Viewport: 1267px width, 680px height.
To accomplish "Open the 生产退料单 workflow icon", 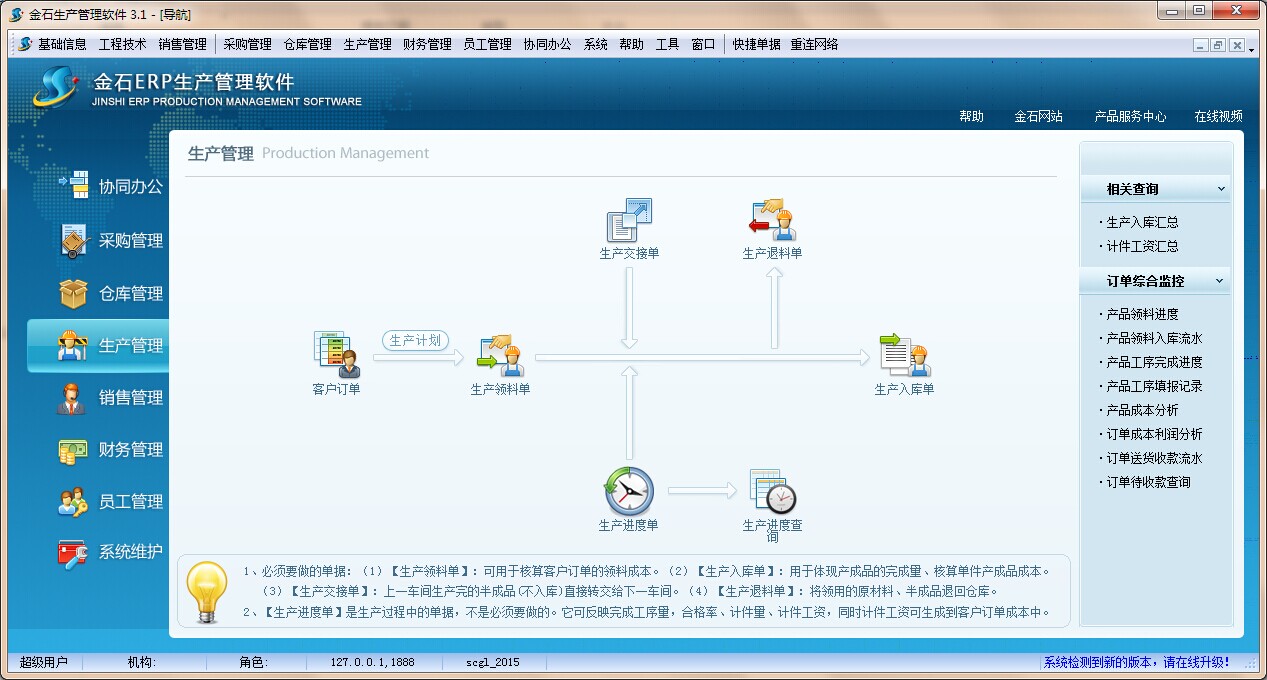I will pos(772,220).
